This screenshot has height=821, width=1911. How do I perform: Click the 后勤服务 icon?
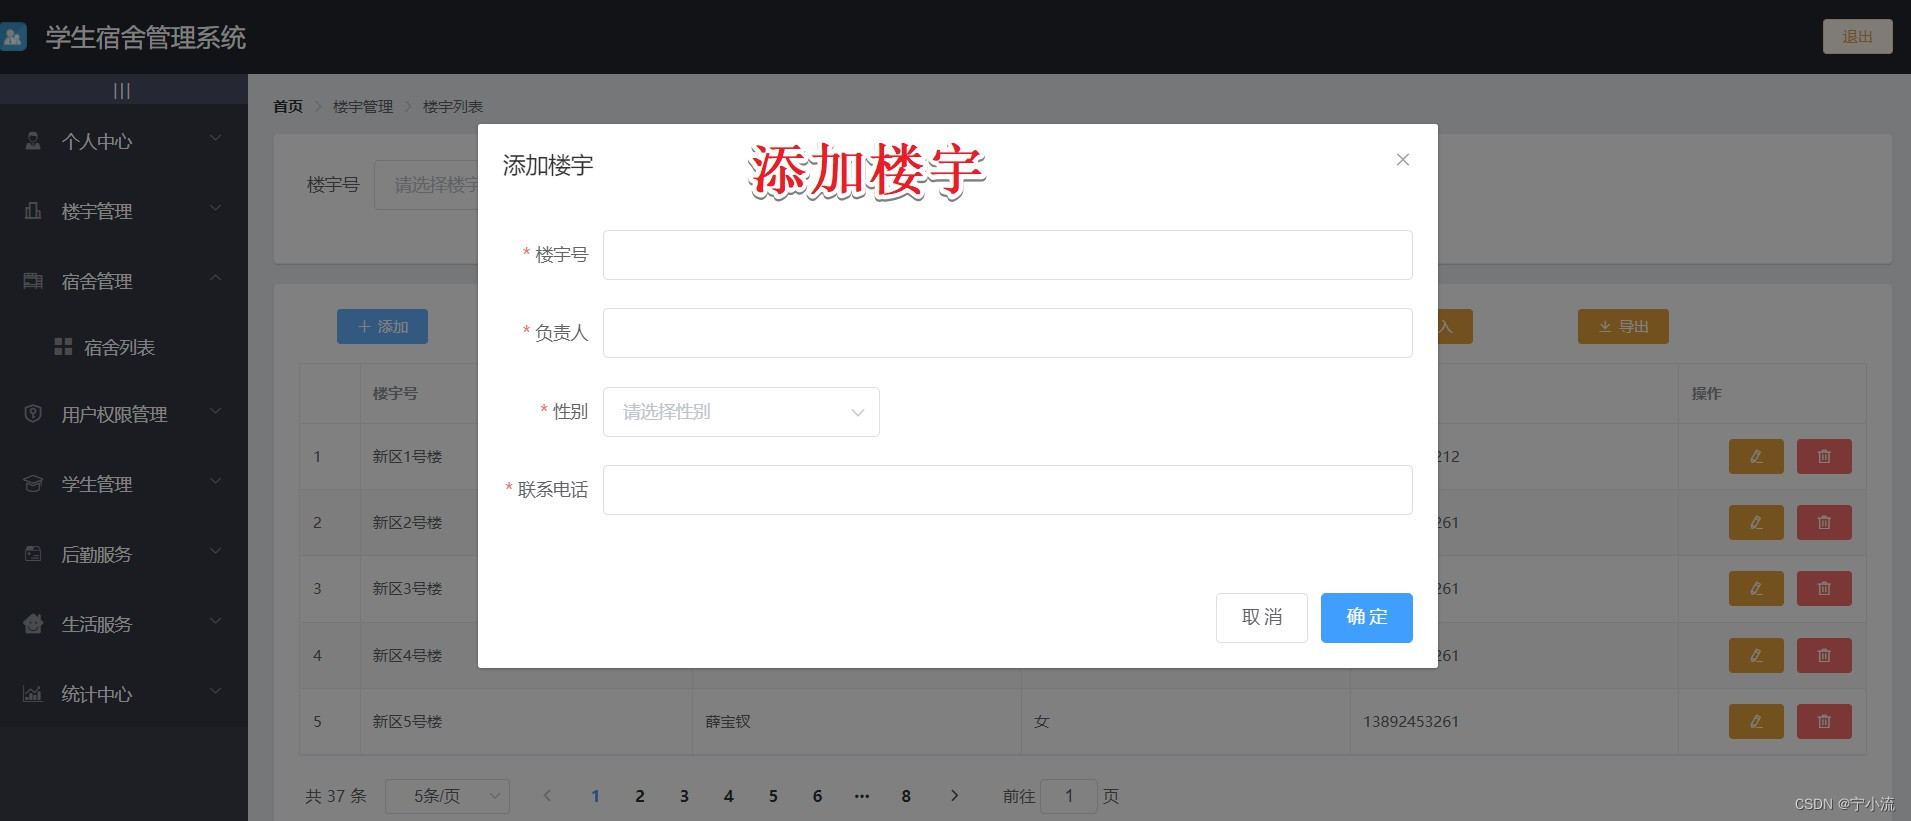point(33,554)
